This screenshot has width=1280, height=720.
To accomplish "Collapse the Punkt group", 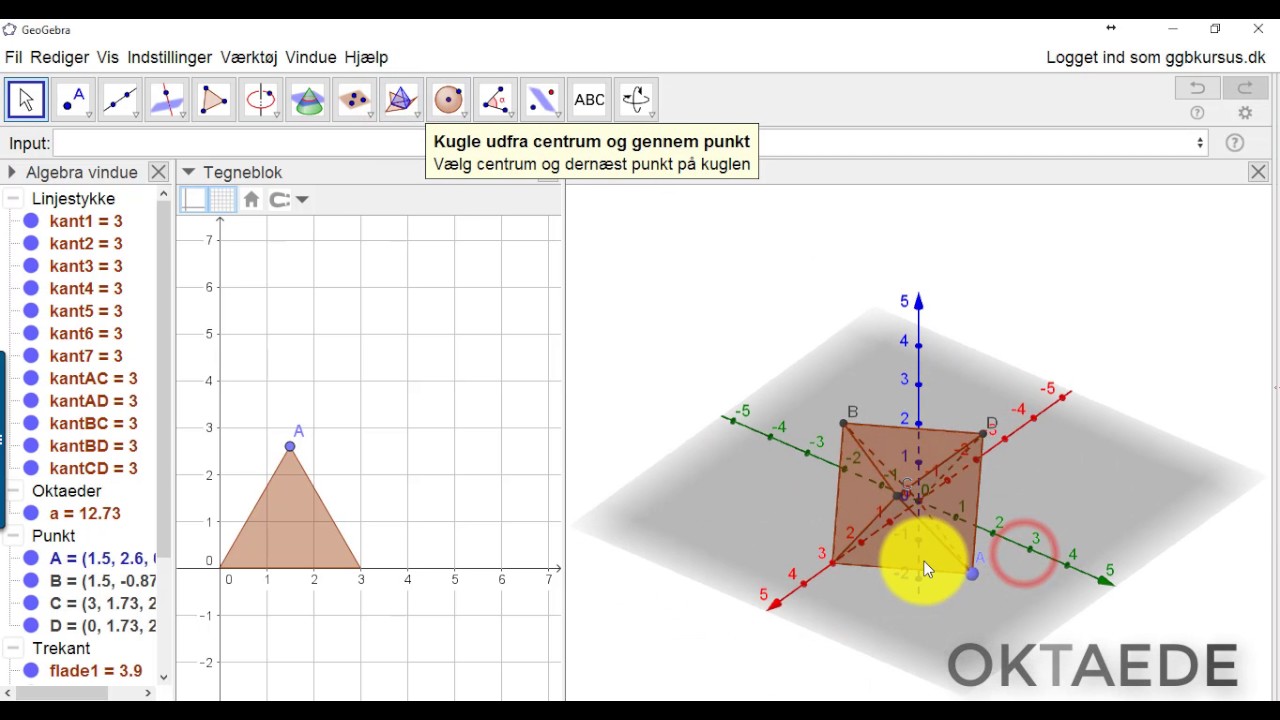I will [x=14, y=536].
